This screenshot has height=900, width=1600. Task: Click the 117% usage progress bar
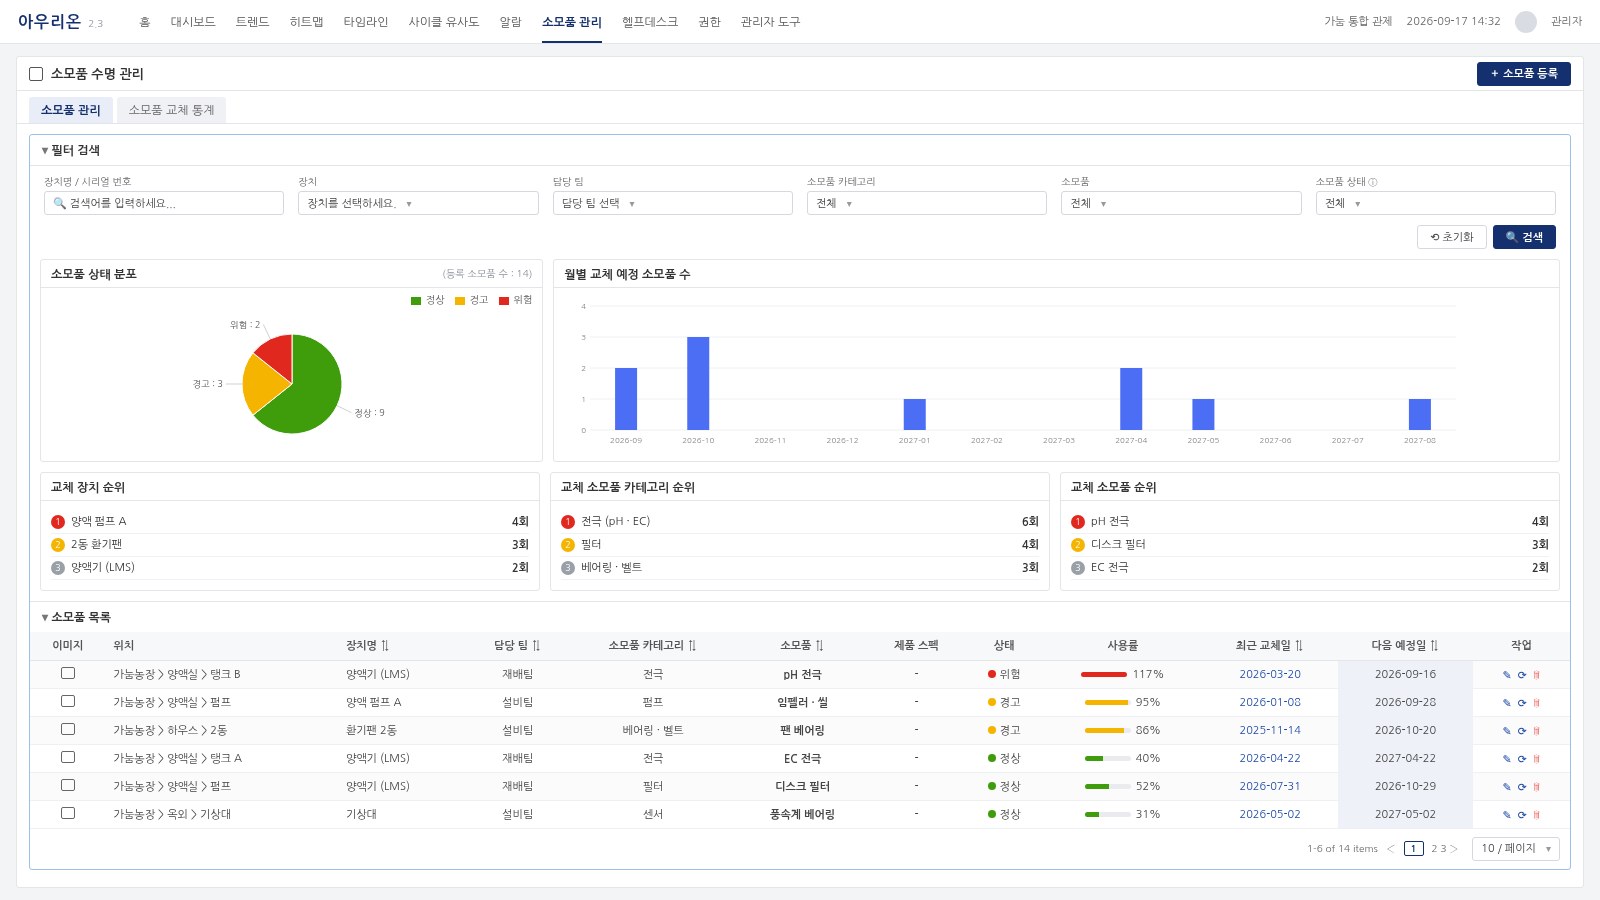tap(1104, 675)
